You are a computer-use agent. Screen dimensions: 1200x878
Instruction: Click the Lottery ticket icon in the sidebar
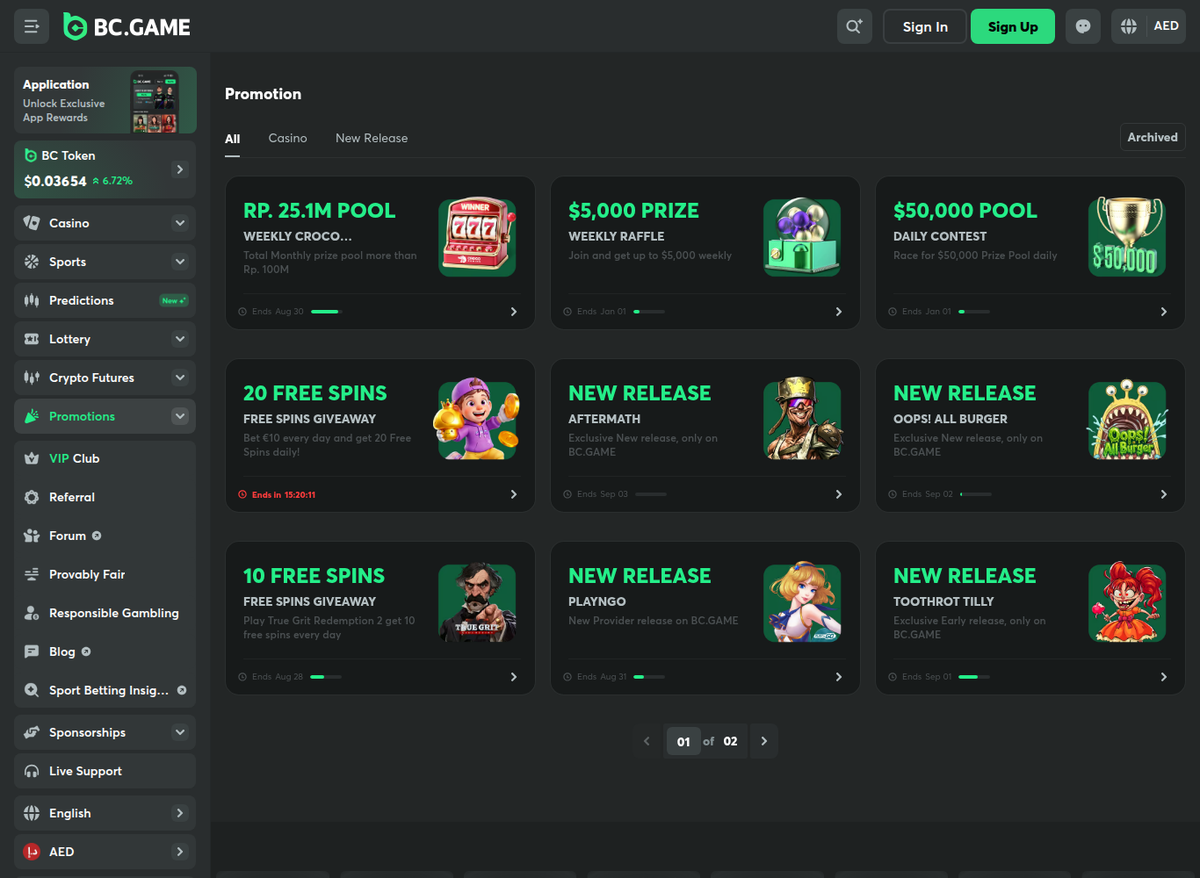(x=31, y=339)
